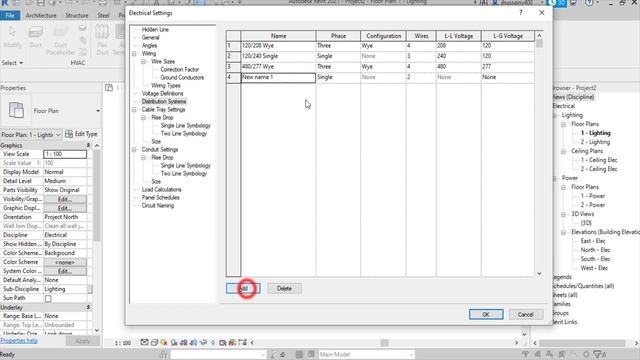Click the Detail Level icon on view control bar
The height and width of the screenshot is (360, 640).
[144, 342]
